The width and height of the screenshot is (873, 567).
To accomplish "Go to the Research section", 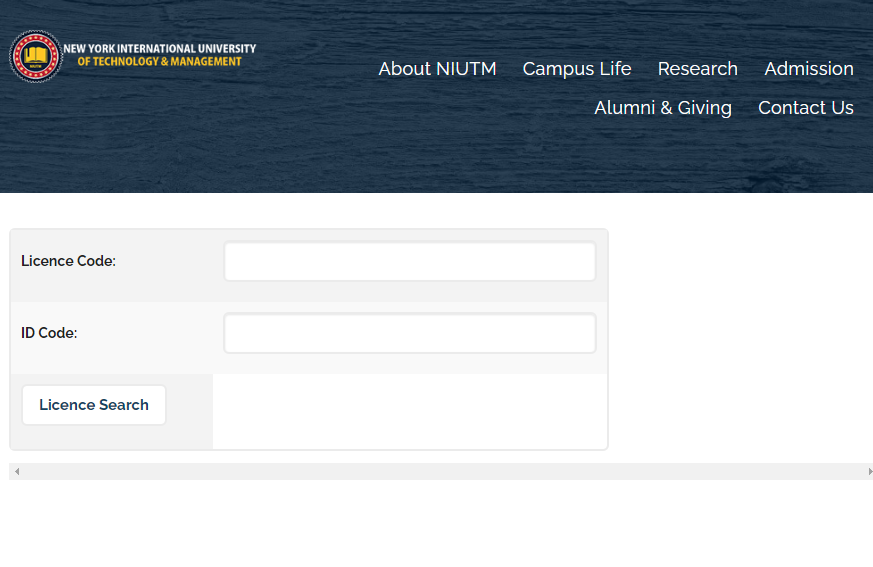I will click(x=698, y=69).
